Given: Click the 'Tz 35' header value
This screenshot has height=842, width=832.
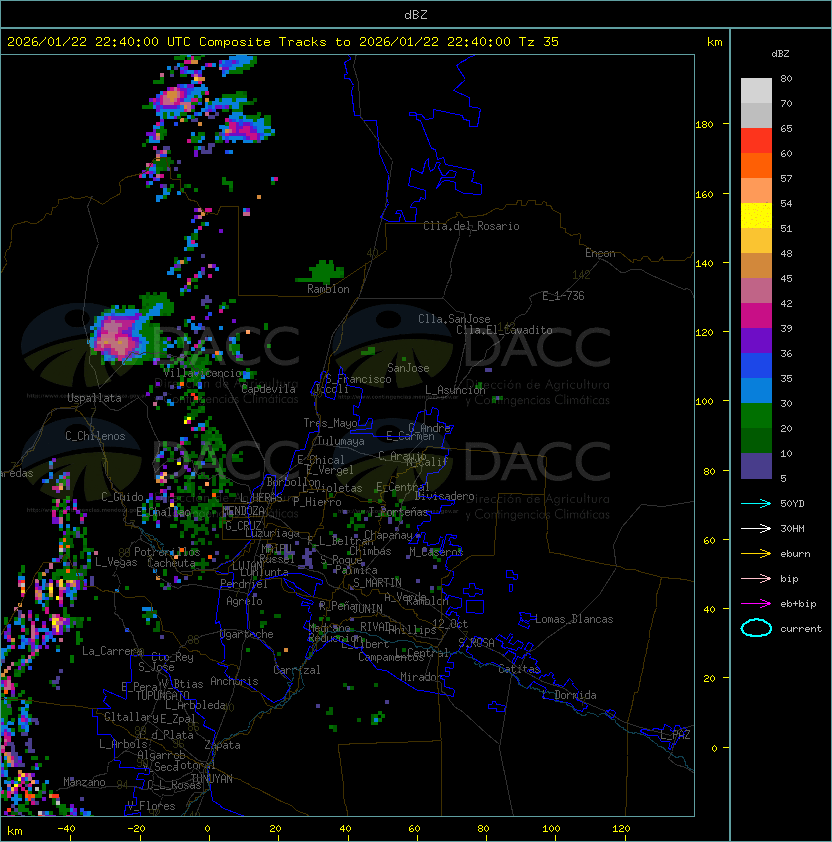Looking at the screenshot, I should (539, 42).
